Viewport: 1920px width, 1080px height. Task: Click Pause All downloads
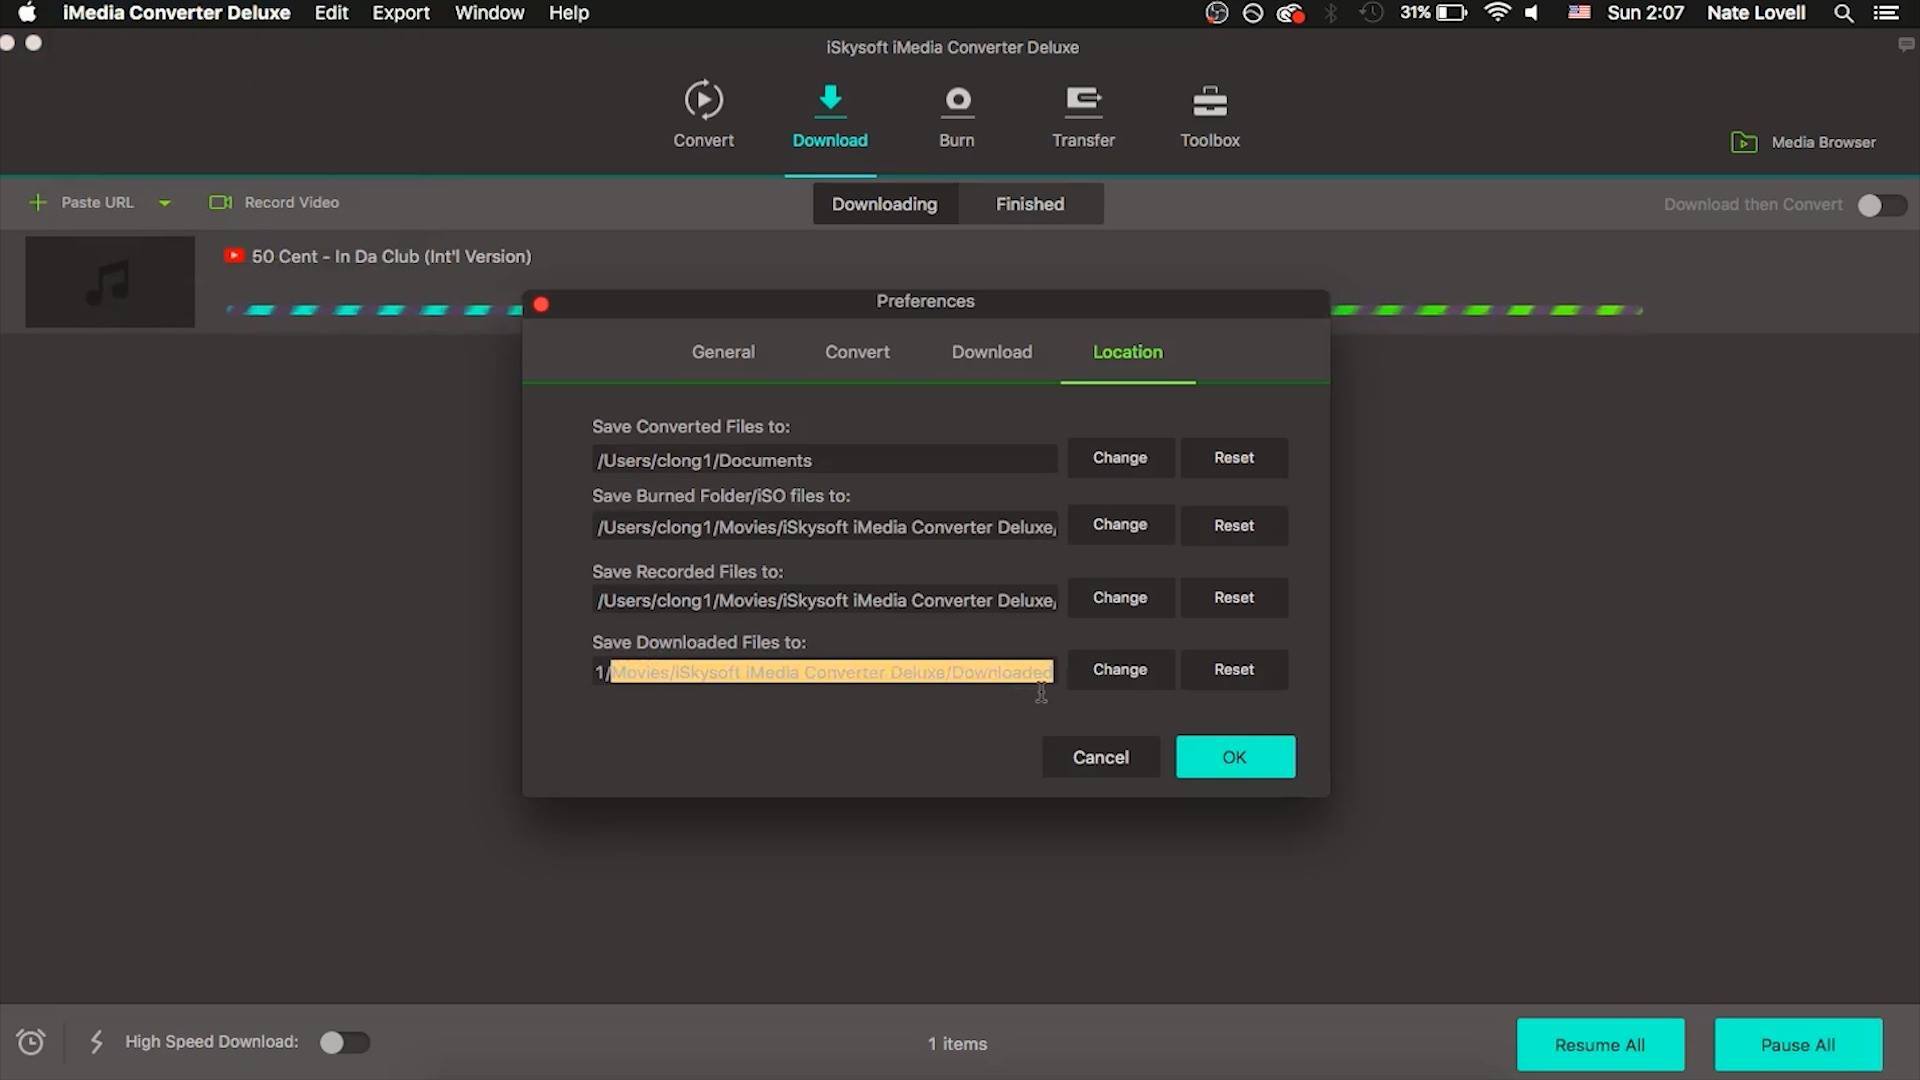(x=1798, y=1045)
